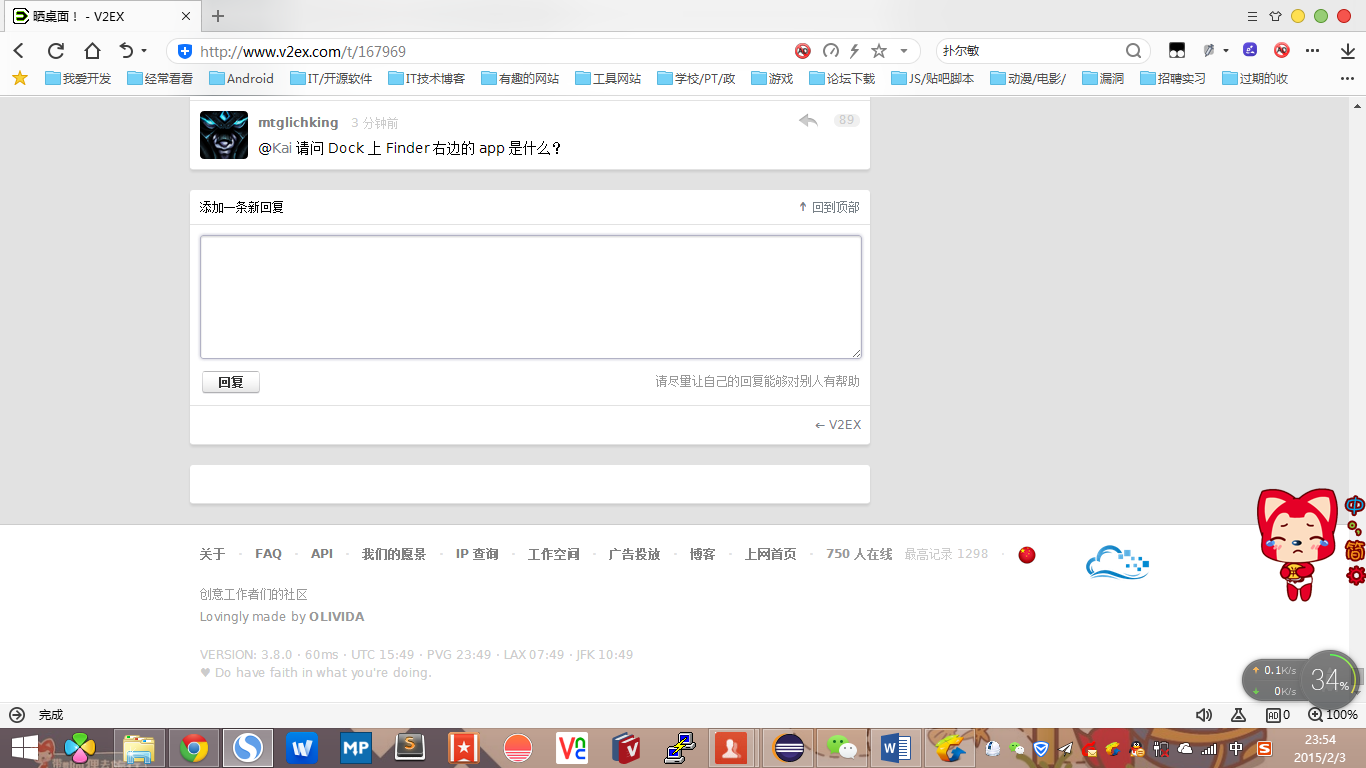This screenshot has height=768, width=1366.
Task: Open Chrome from the taskbar
Action: coord(194,747)
